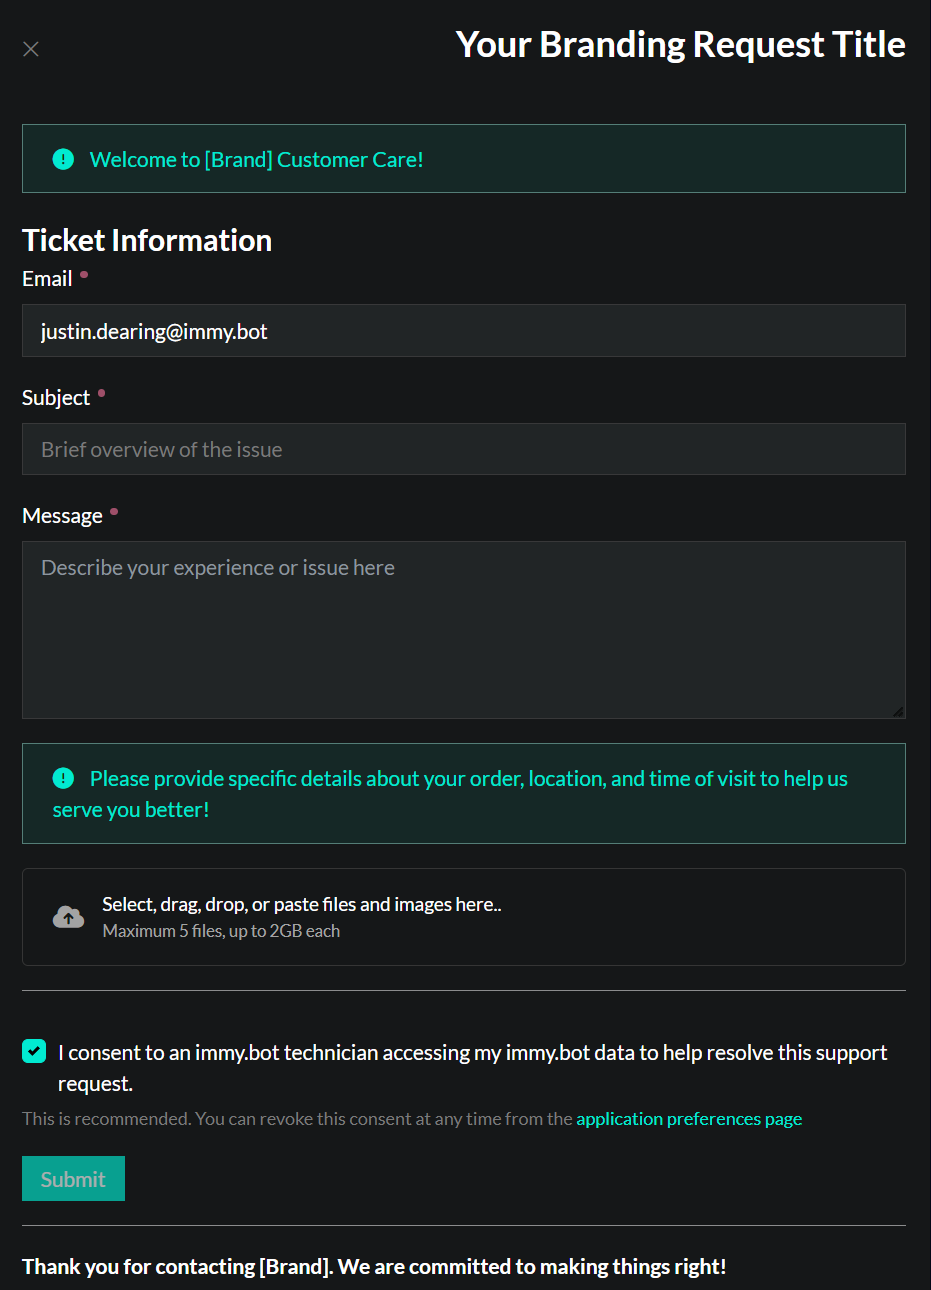Focus the Email field with justin.dearing@immy.bot
931x1290 pixels.
tap(464, 331)
